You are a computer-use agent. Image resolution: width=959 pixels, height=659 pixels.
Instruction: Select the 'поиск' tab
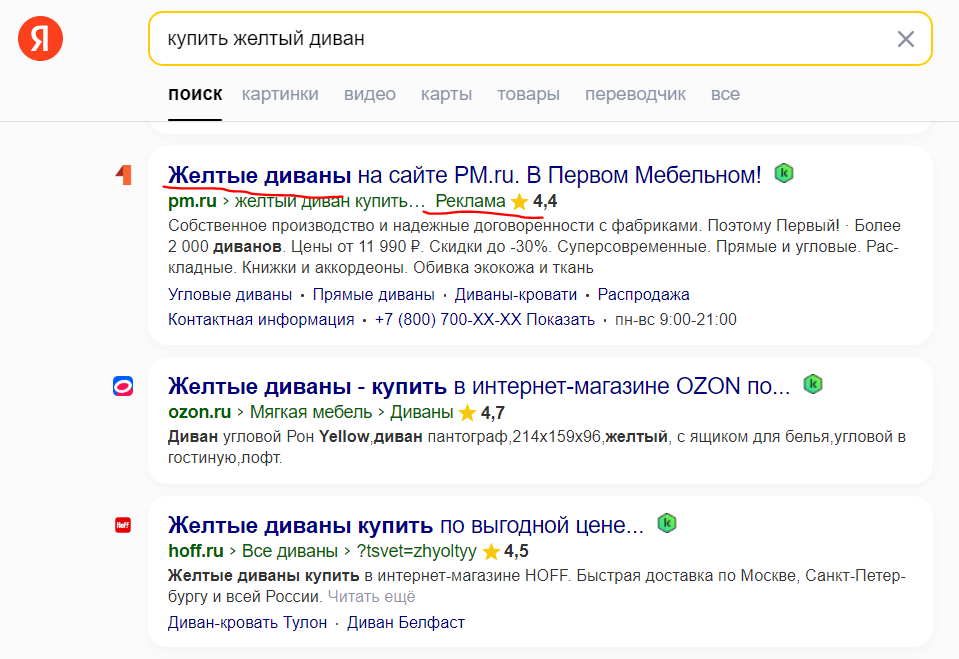195,94
